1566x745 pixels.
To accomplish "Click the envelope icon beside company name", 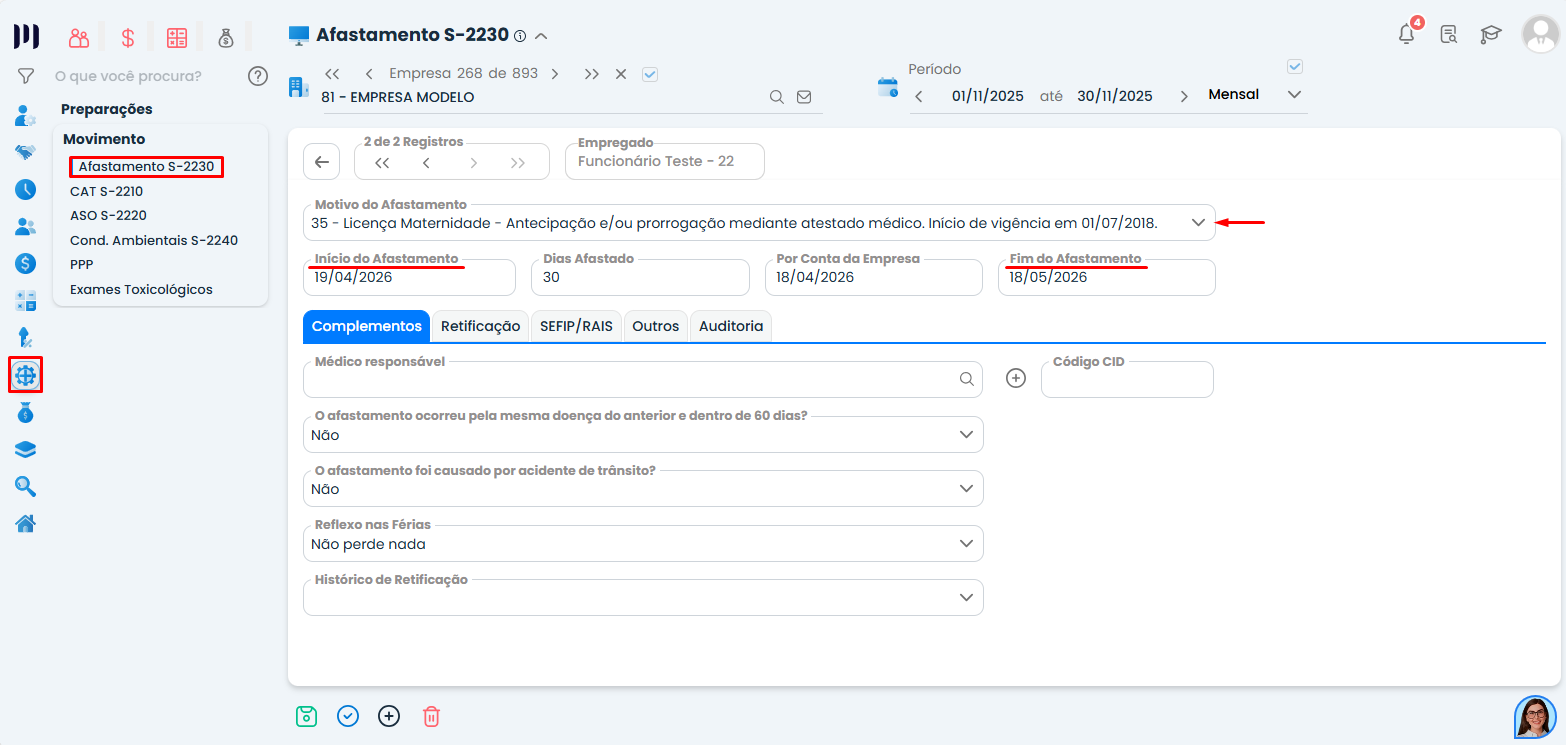I will (803, 97).
